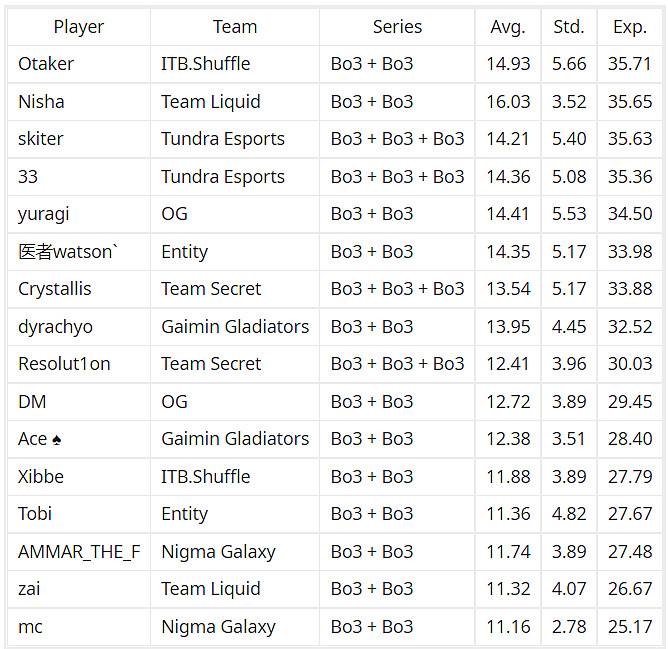Click the AMMAR_THE_F player name
668x649 pixels.
[79, 552]
